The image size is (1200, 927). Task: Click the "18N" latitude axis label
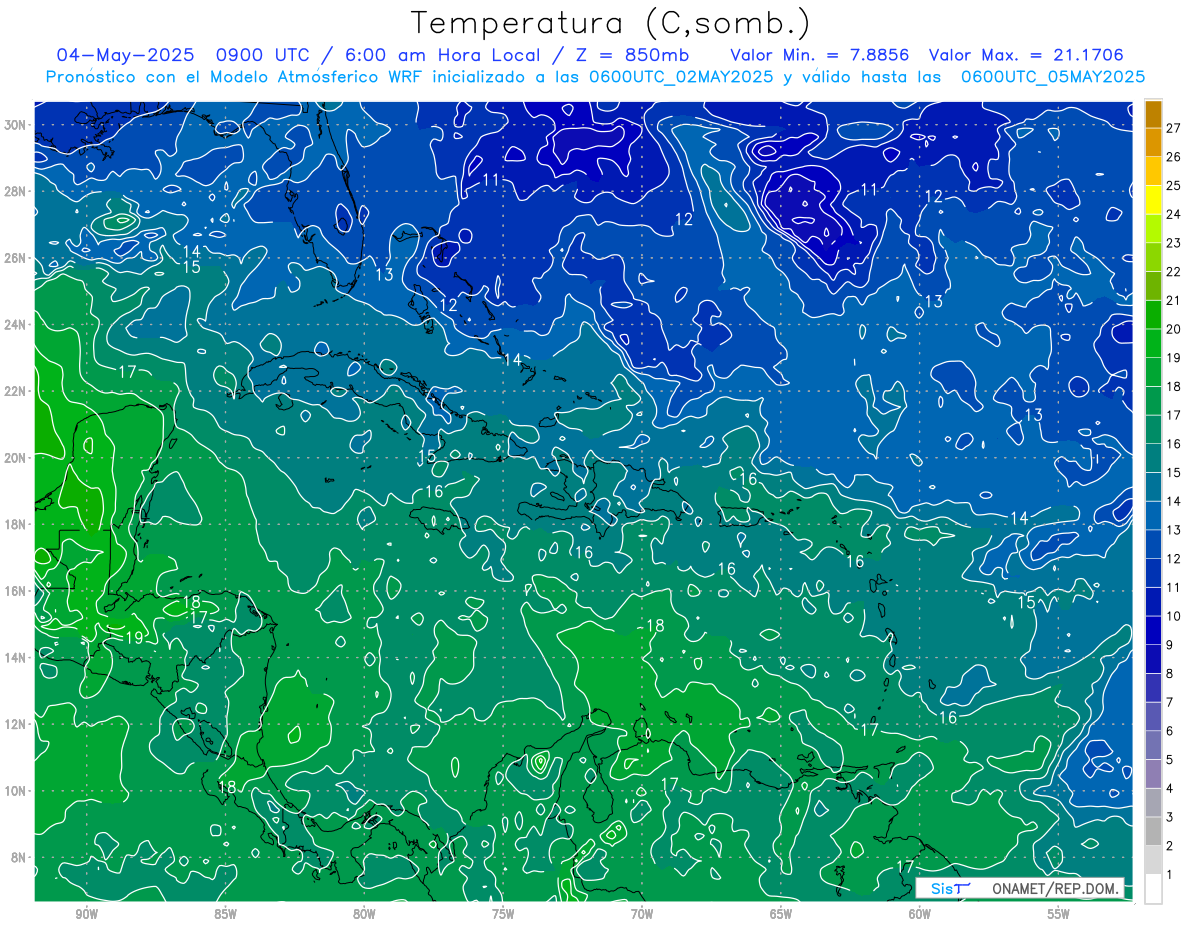point(15,524)
